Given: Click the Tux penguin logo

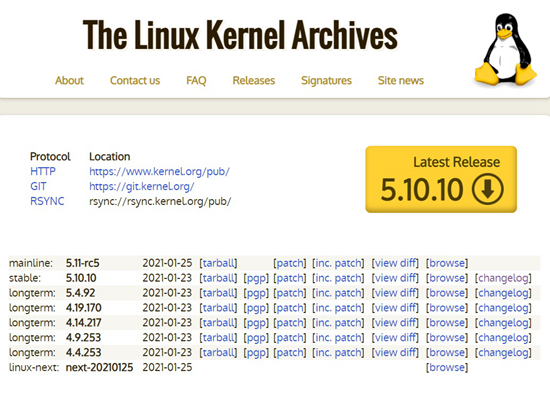Looking at the screenshot, I should pos(505,49).
